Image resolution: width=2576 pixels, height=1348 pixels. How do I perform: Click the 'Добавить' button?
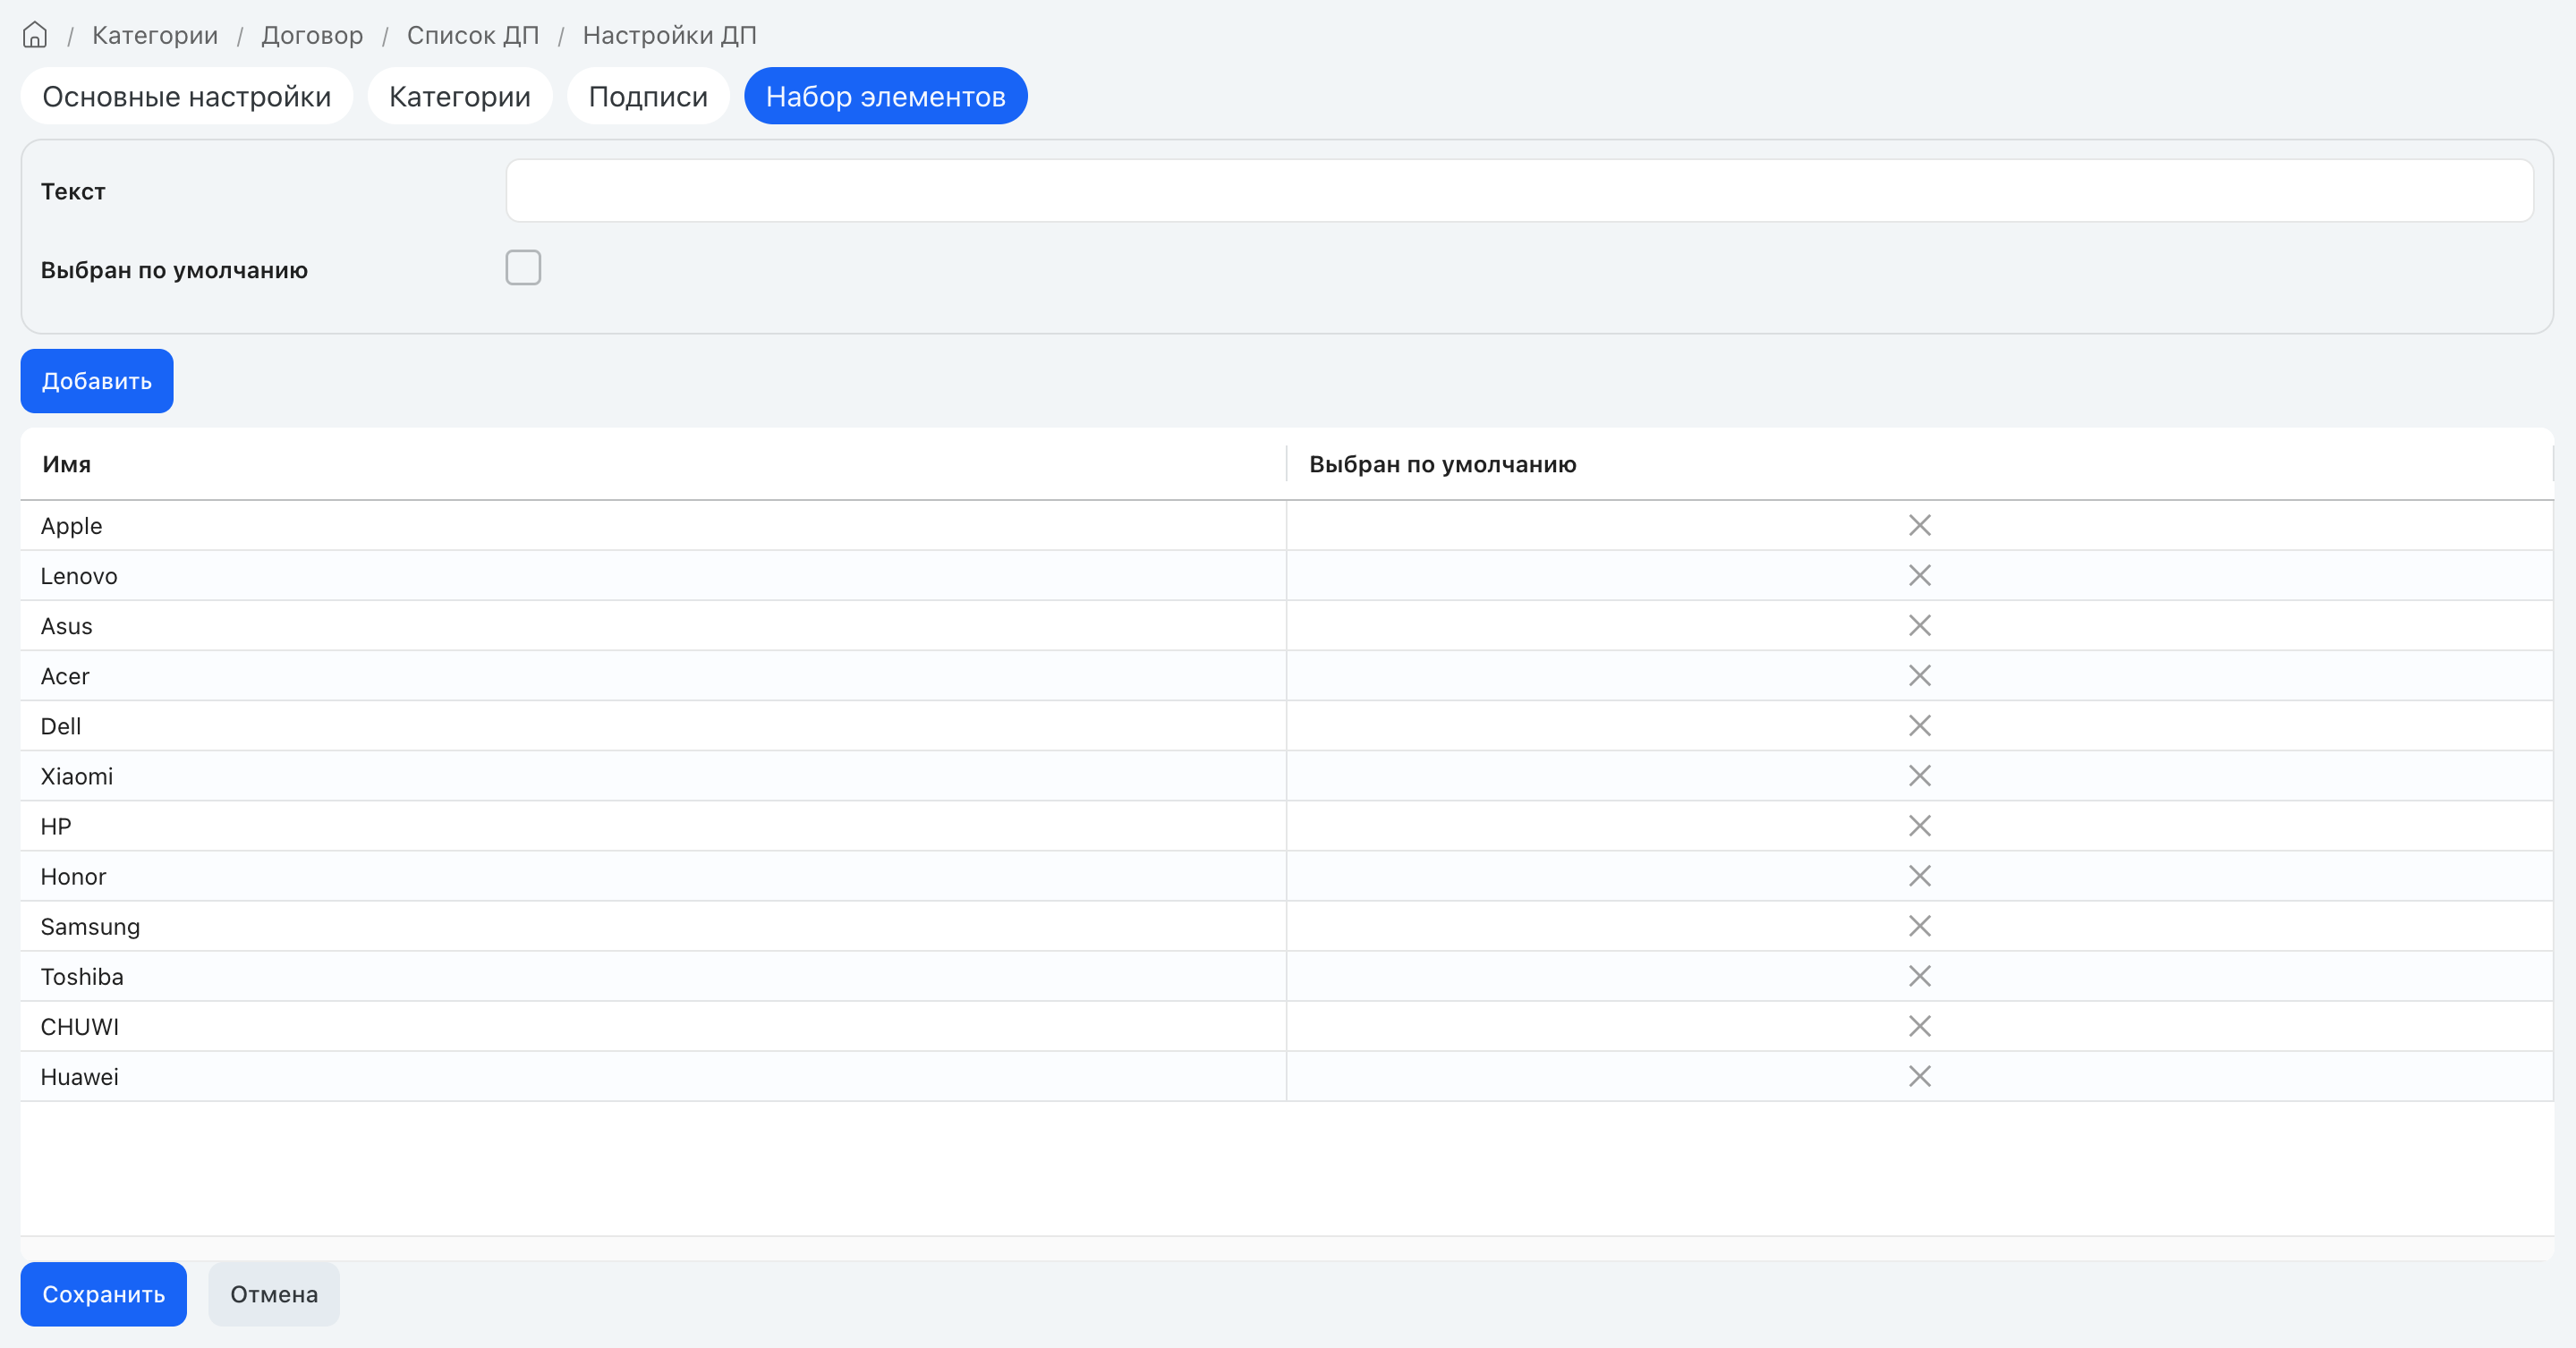tap(97, 380)
